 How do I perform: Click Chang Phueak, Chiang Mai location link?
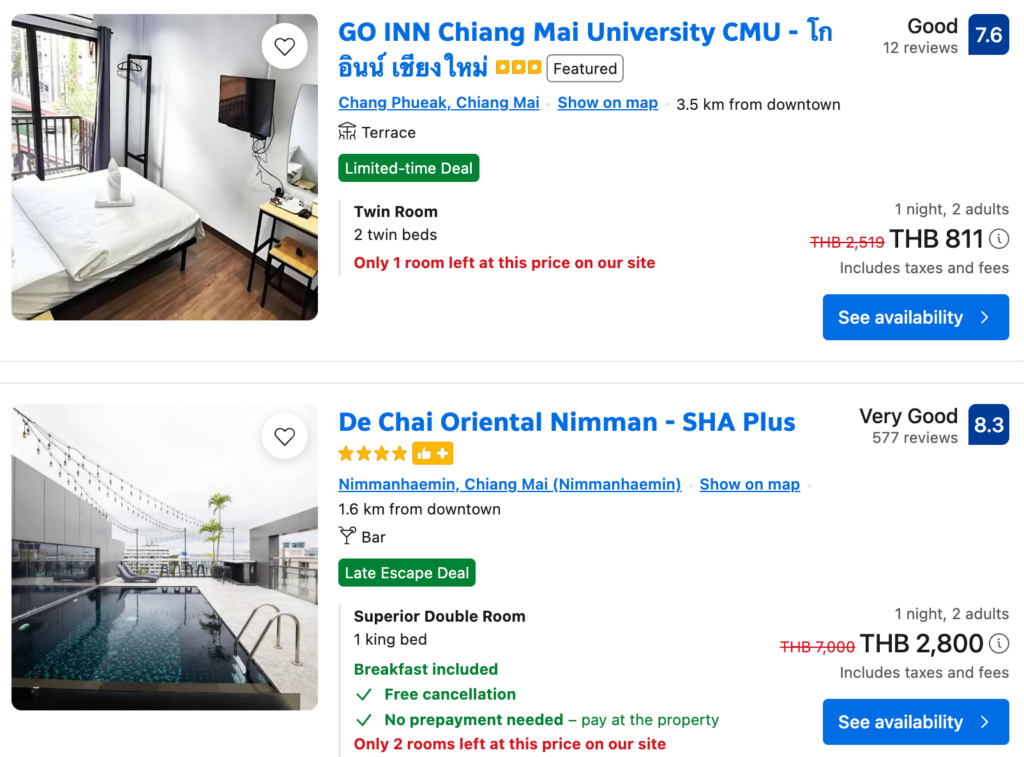[x=439, y=103]
